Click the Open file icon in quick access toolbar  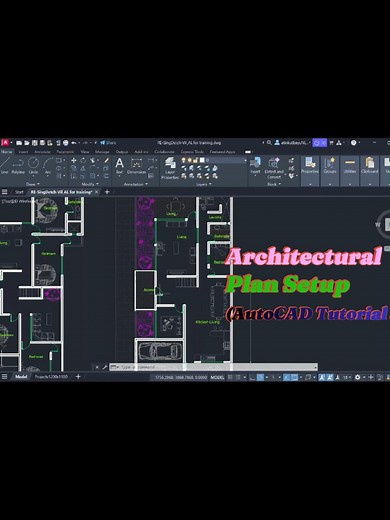point(27,143)
